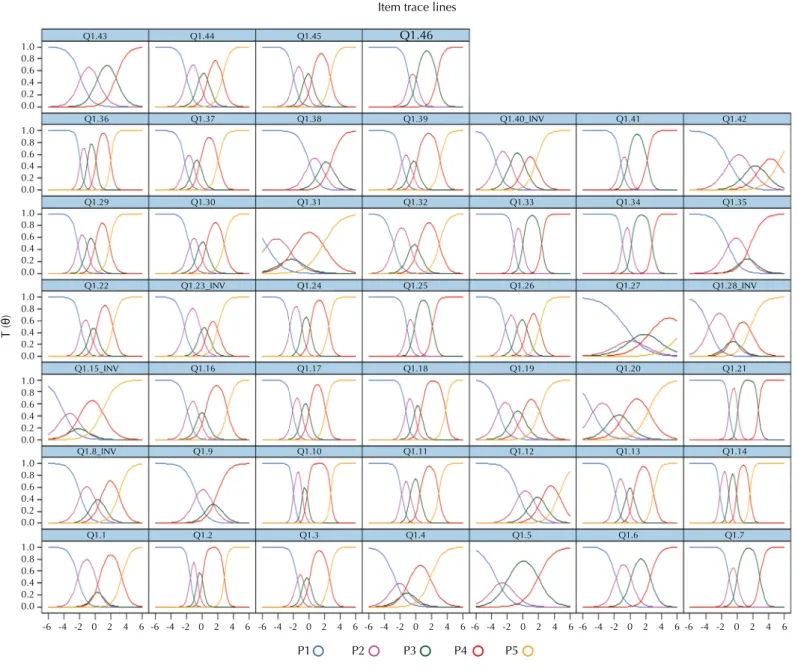This screenshot has width=798, height=671.
Task: Select the Q1.40_INV panel header
Action: click(523, 119)
